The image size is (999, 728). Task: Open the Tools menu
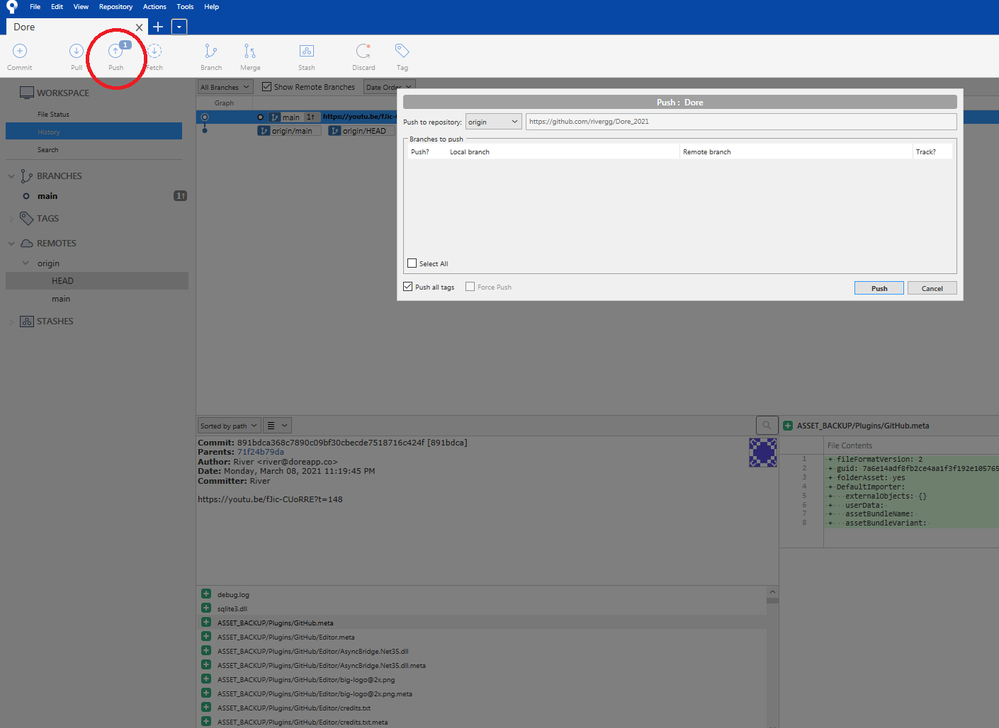[185, 7]
